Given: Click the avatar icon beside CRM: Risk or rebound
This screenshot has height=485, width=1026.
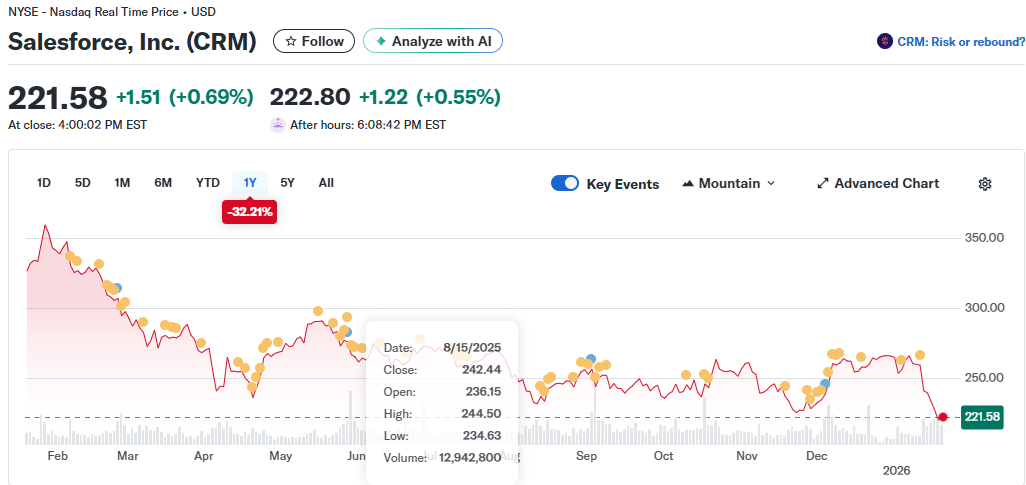Looking at the screenshot, I should pyautogui.click(x=885, y=41).
